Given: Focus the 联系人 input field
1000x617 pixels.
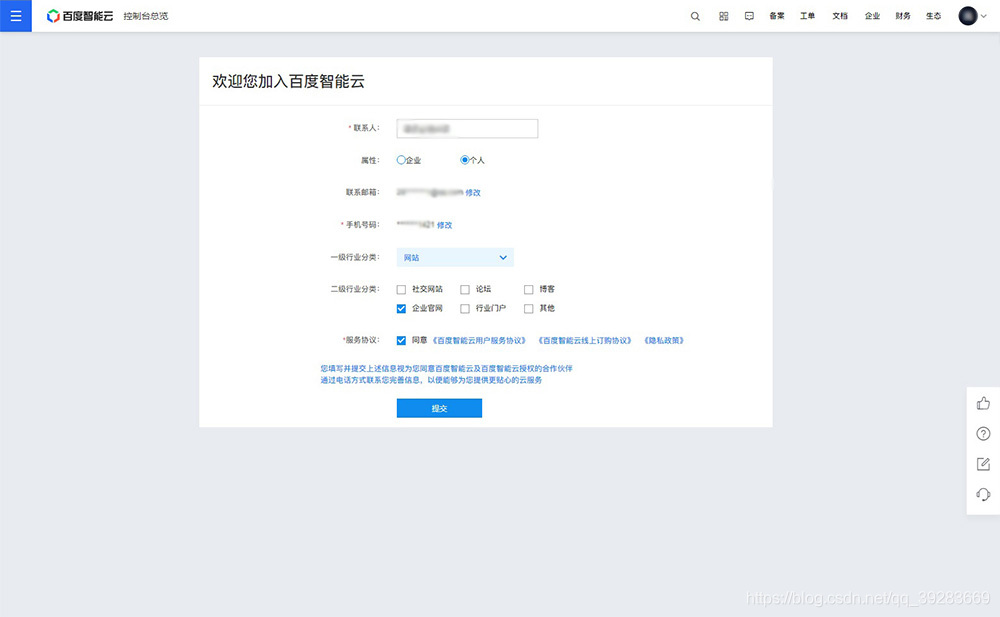Looking at the screenshot, I should point(467,129).
